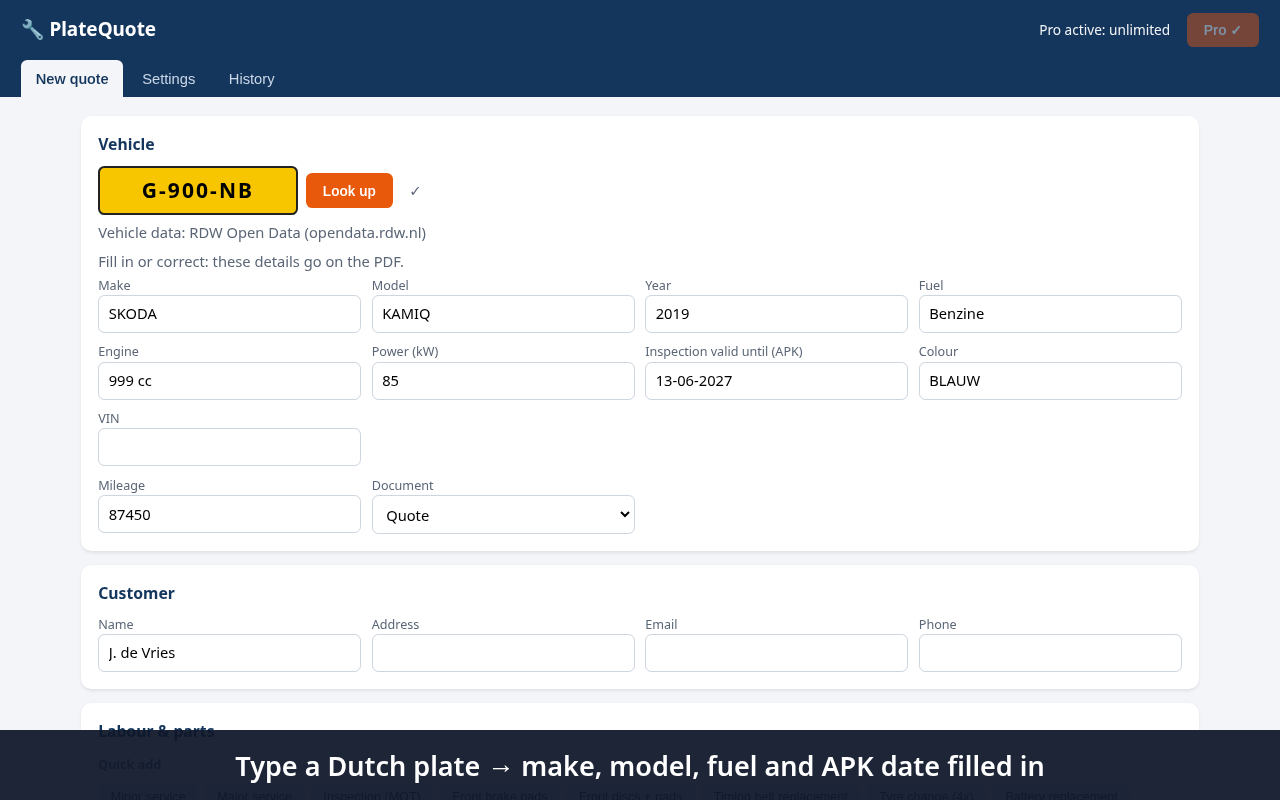Click the Year field with 2019
The image size is (1280, 800).
(776, 314)
